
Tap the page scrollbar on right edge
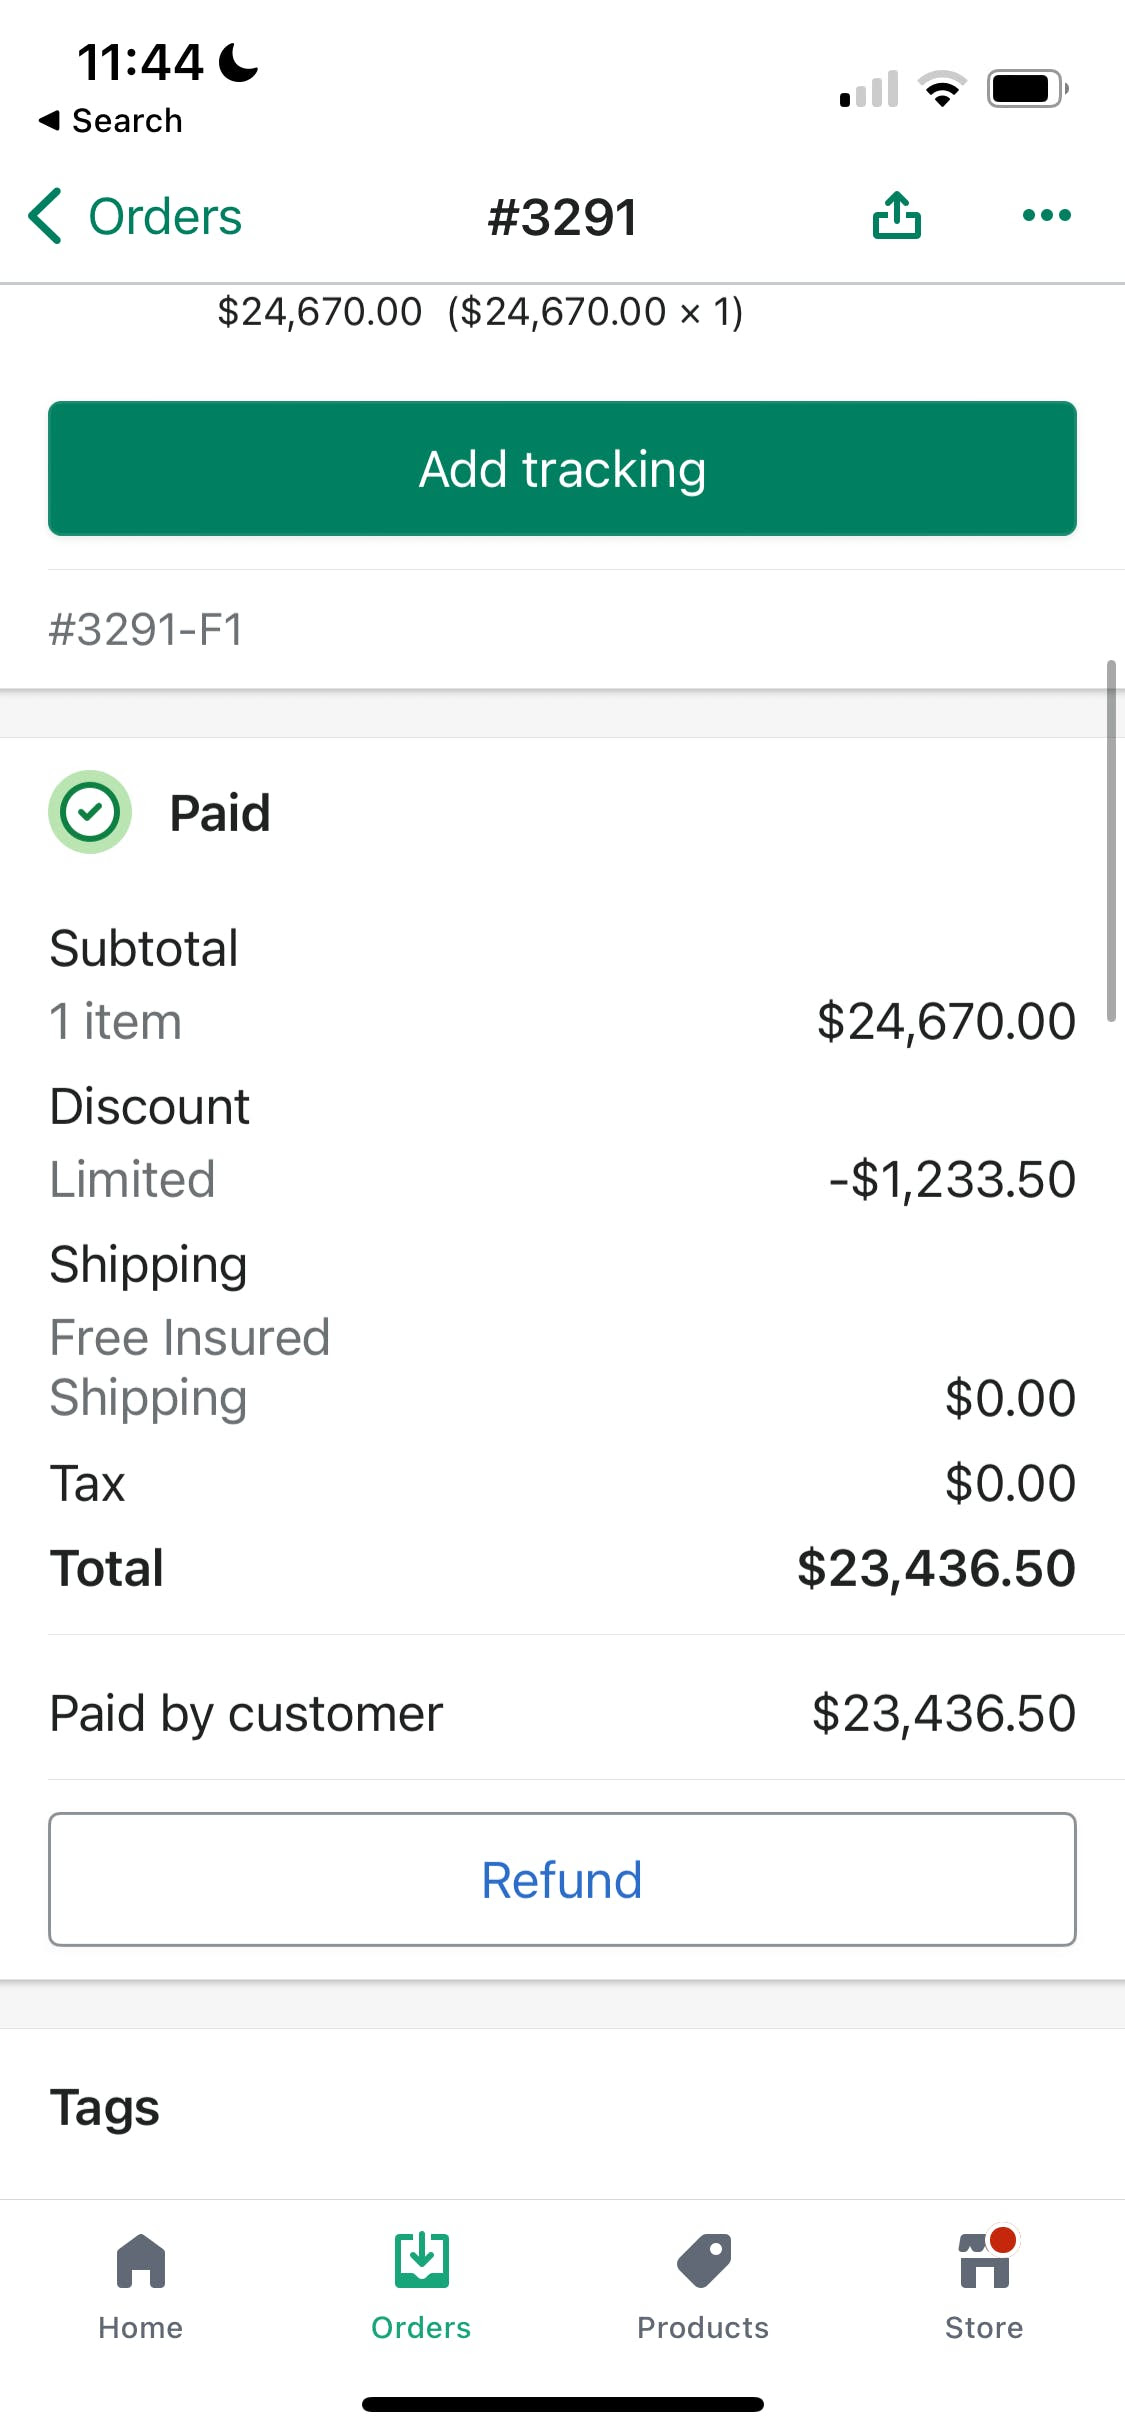click(x=1110, y=840)
